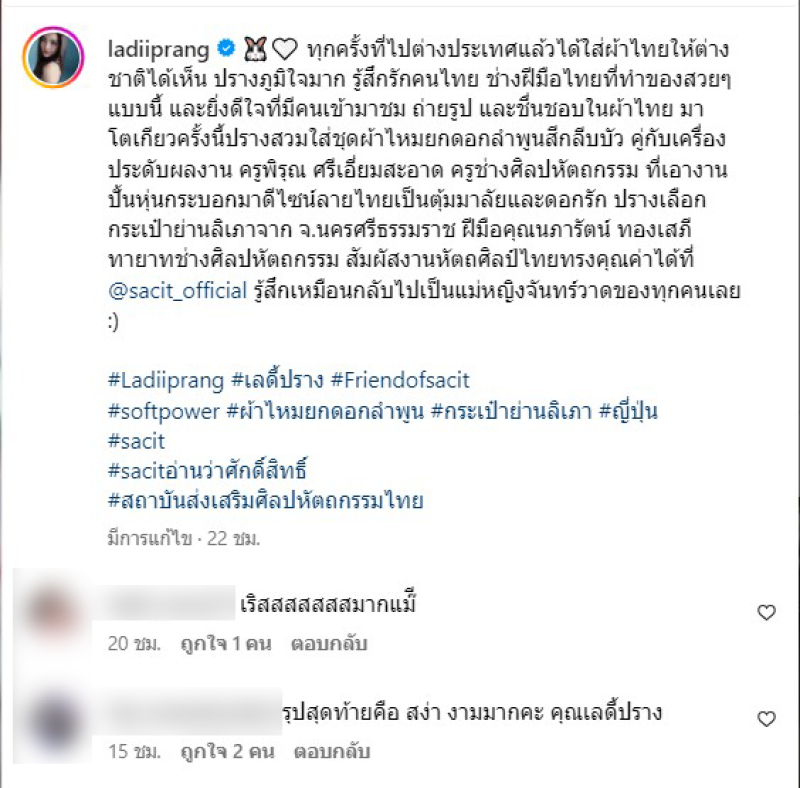View likes on first comment (ถูกใจ 1 คน)
This screenshot has height=788, width=800.
tap(226, 644)
